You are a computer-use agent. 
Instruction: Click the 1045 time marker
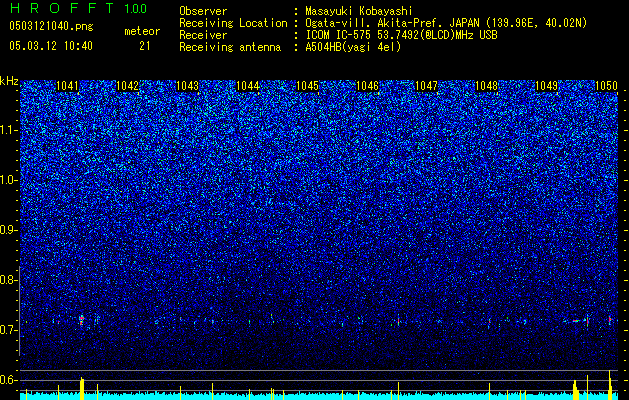[x=307, y=86]
